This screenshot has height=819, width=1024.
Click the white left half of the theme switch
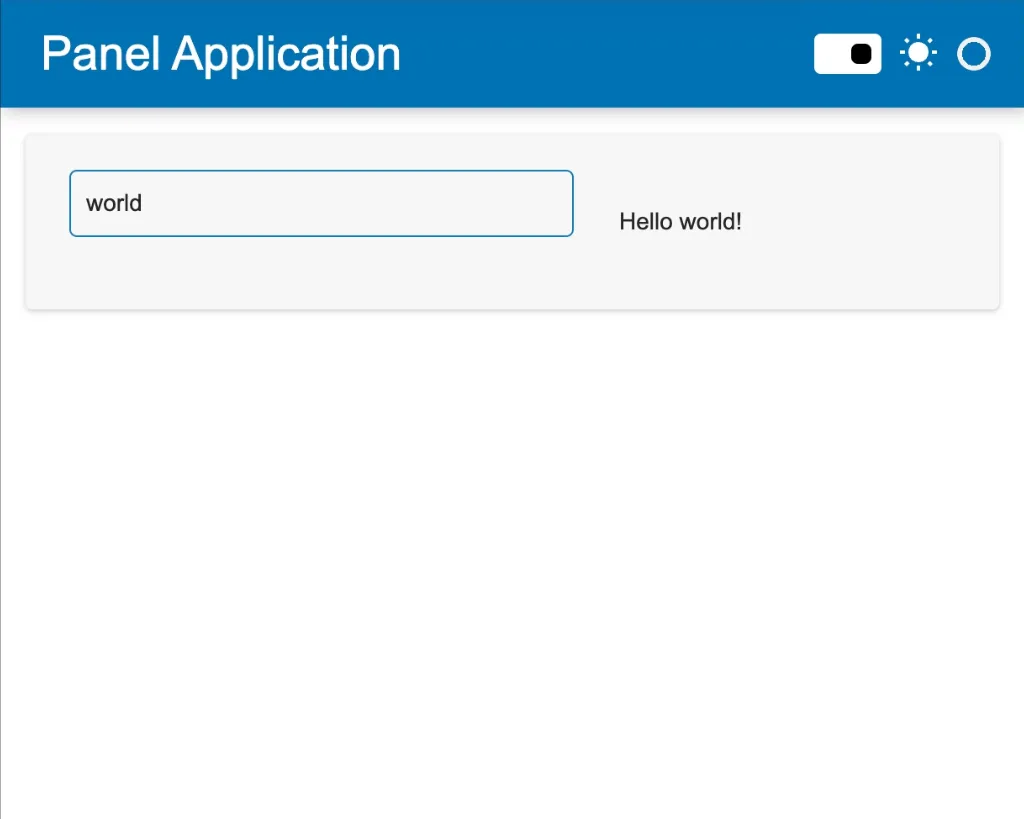(831, 54)
